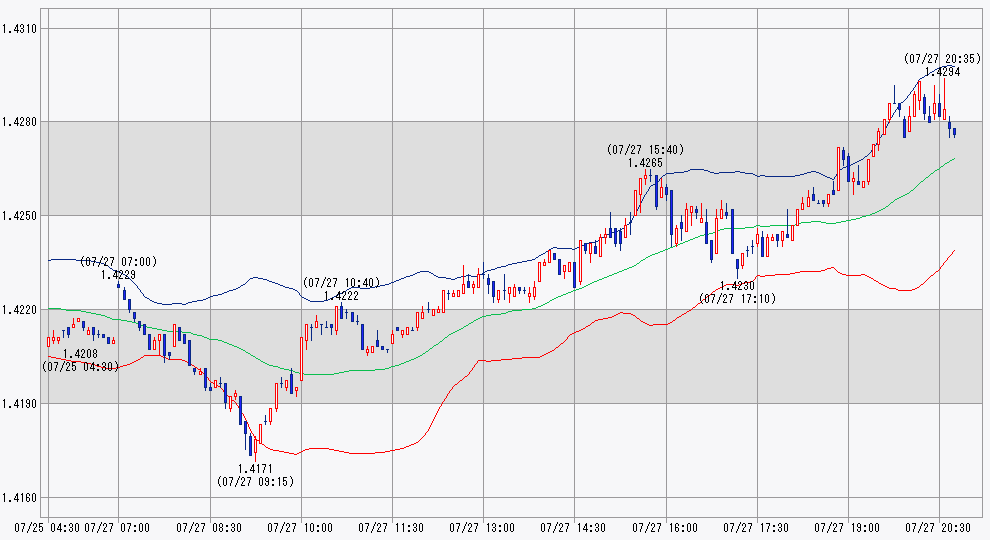Click the 07/27 14:30 time axis label

point(573,527)
